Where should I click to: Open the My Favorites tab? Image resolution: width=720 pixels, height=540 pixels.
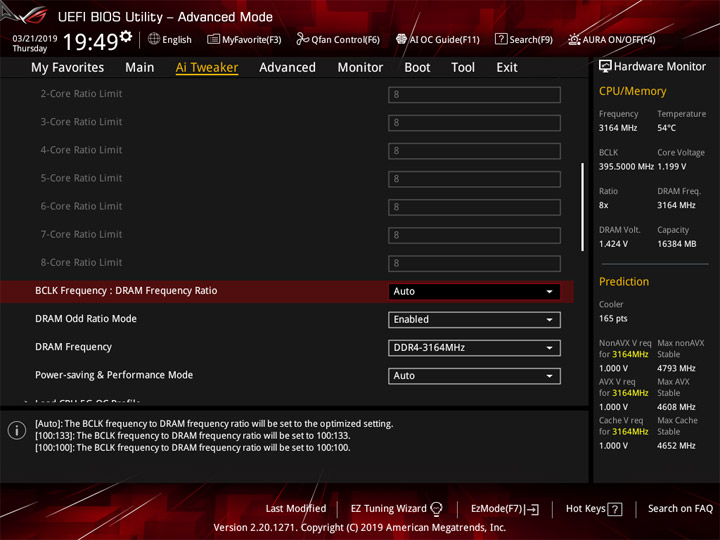click(68, 68)
